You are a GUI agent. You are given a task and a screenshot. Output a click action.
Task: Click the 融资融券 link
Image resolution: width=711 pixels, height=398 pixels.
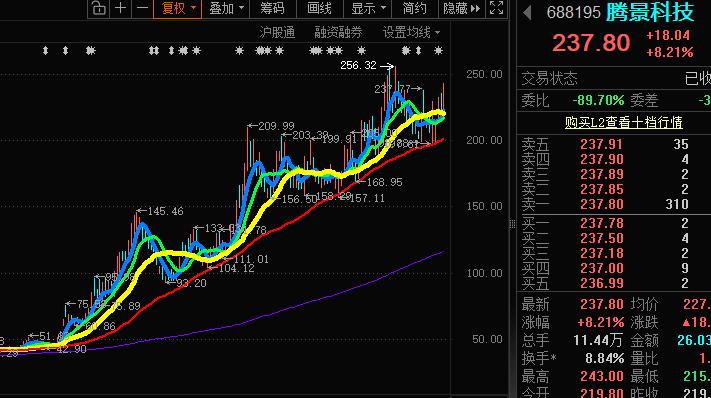point(338,32)
